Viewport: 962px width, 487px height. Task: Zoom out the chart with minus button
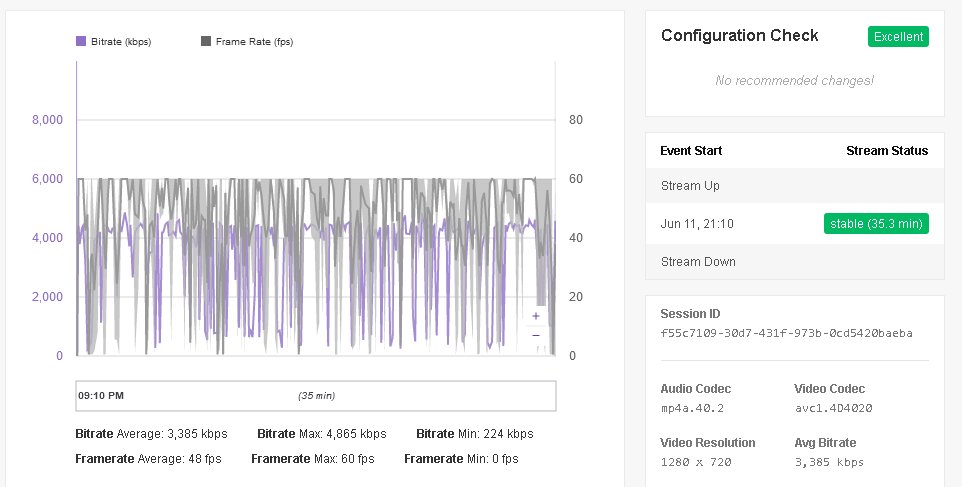[536, 335]
